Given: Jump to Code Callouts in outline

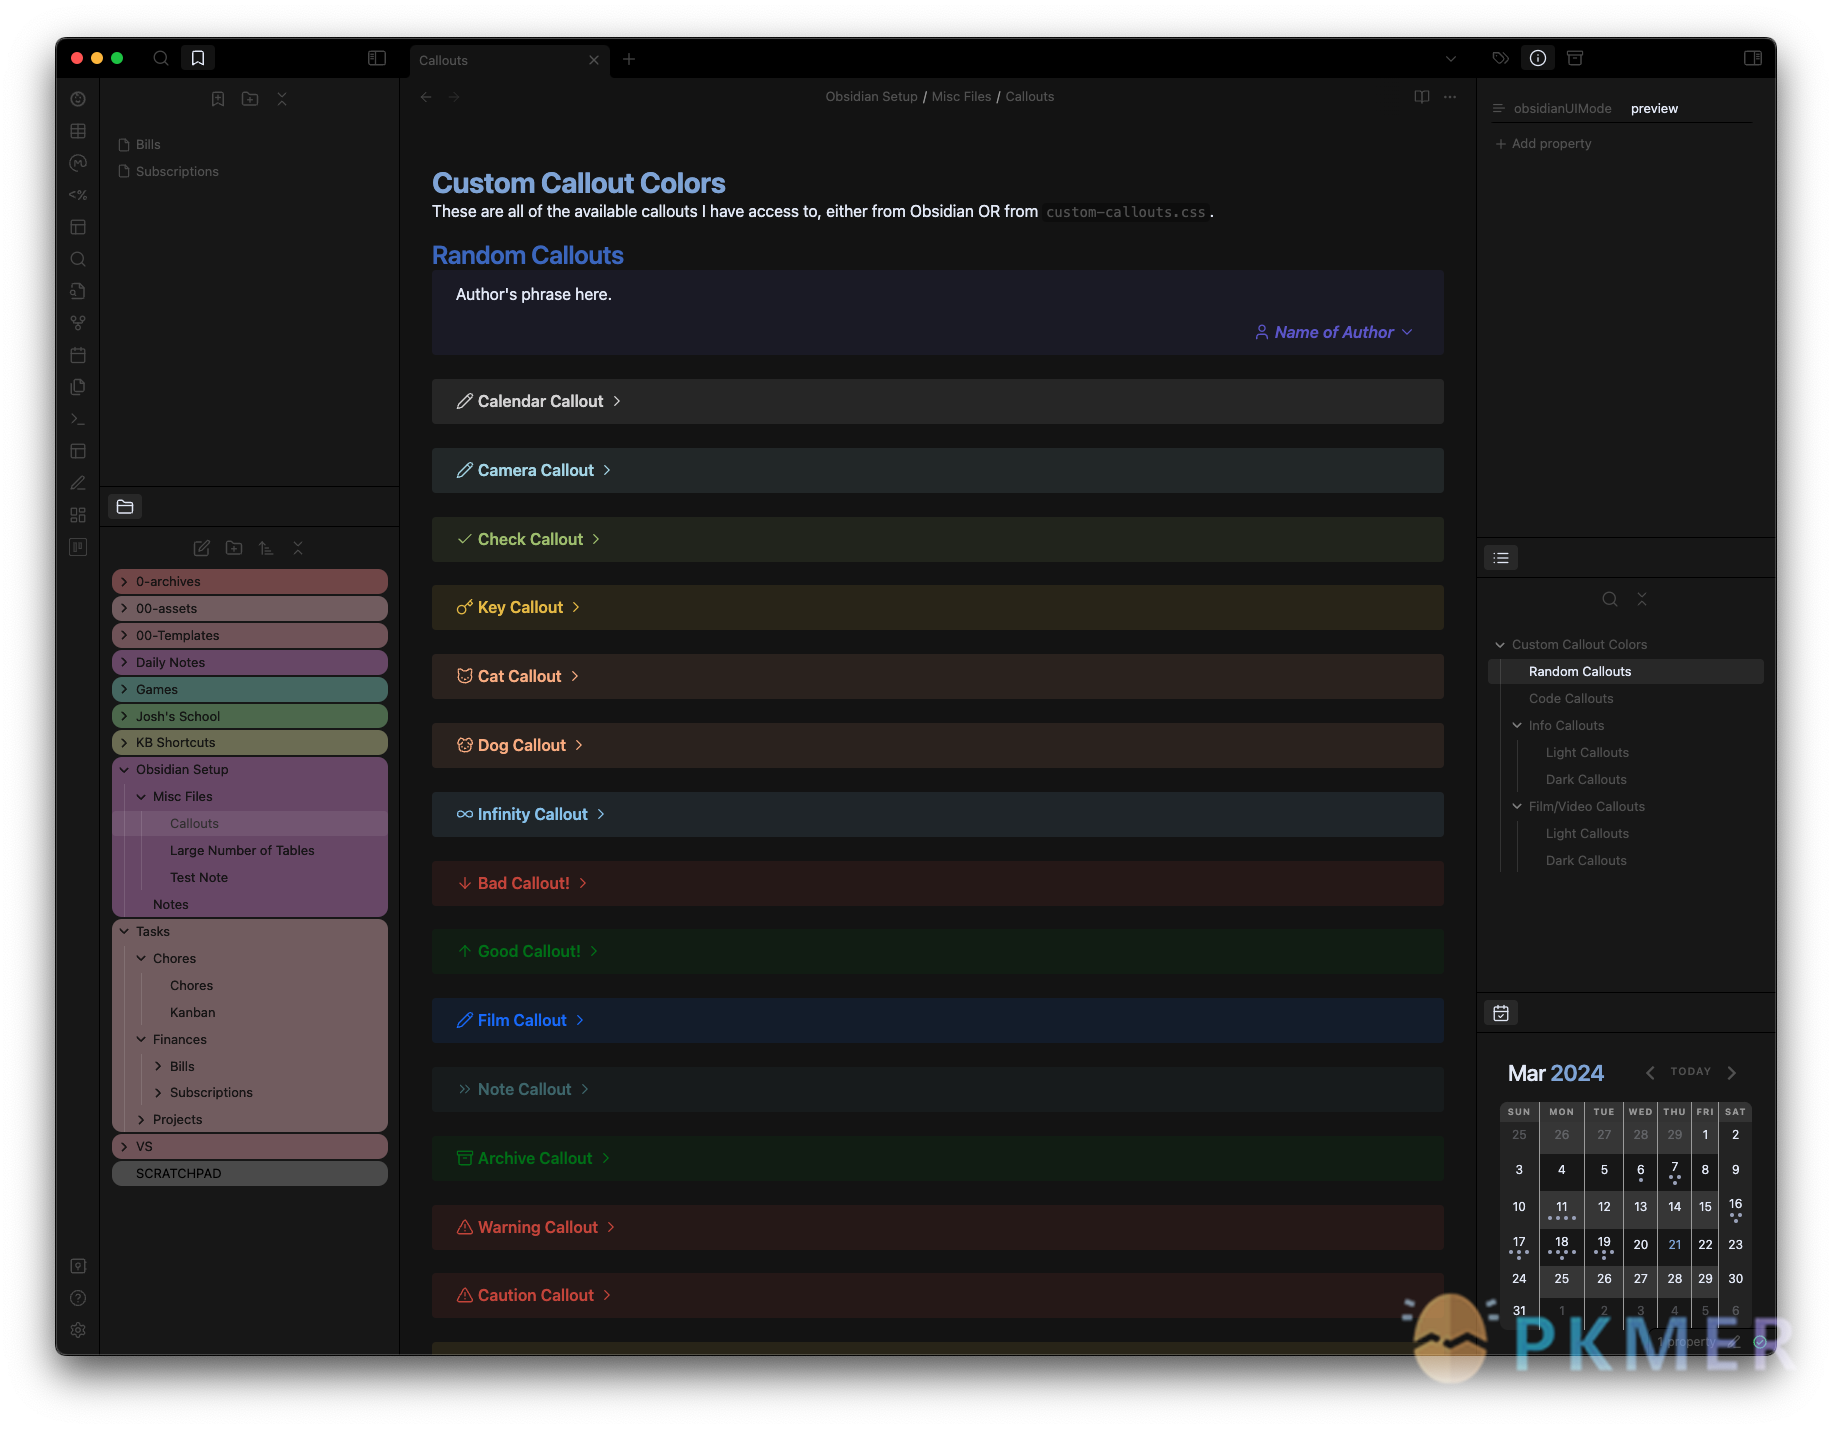Looking at the screenshot, I should (1571, 699).
